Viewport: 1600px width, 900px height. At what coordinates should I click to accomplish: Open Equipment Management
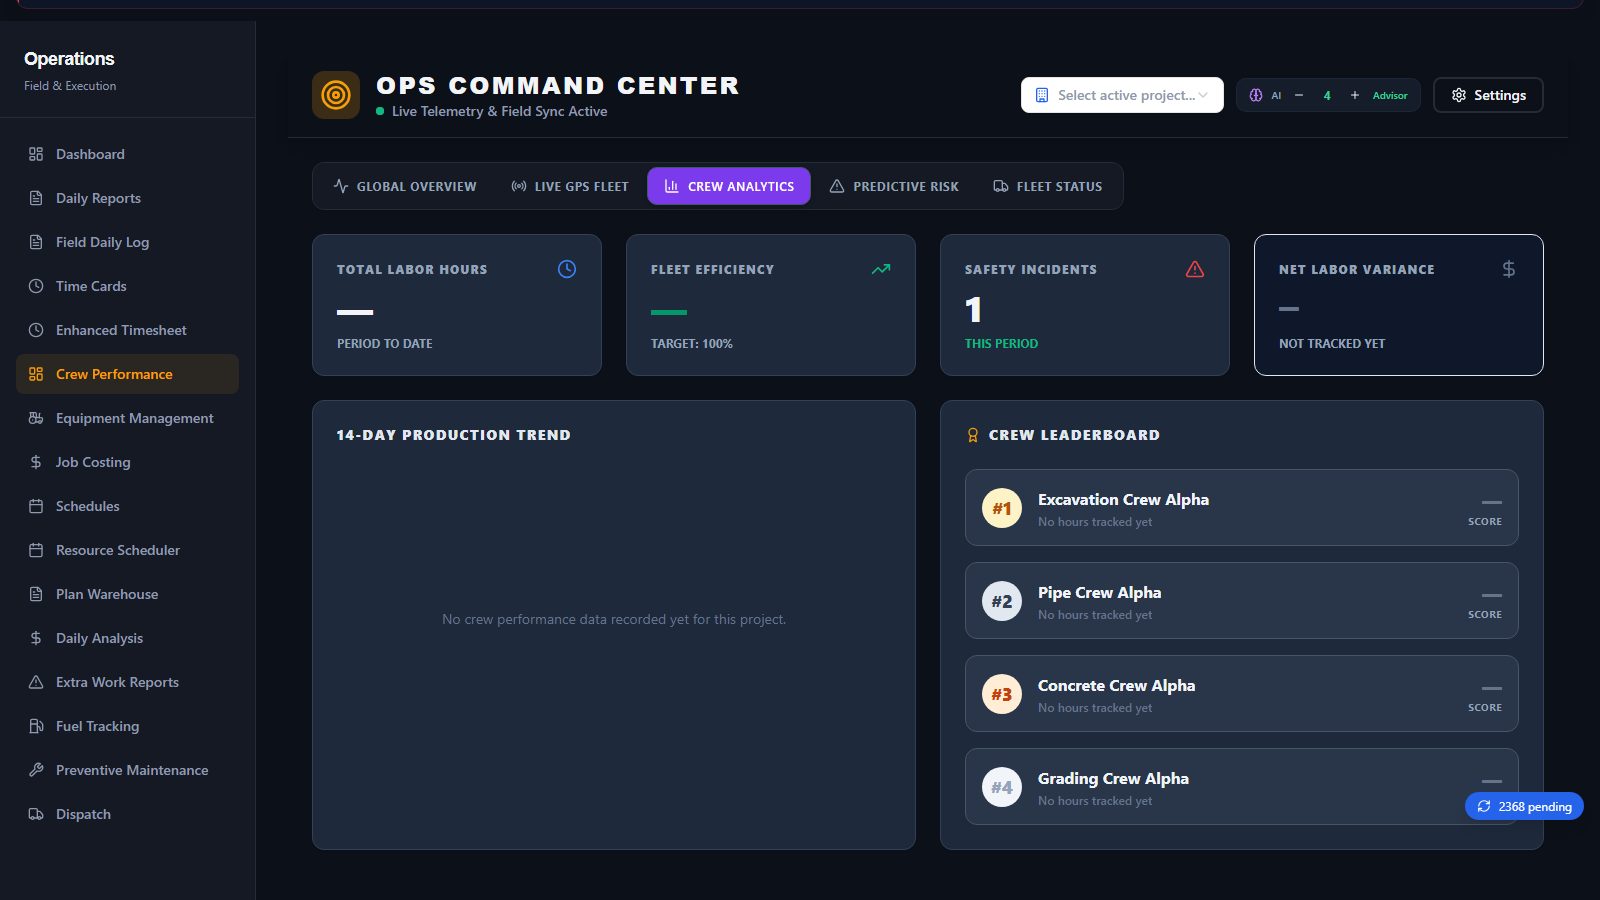pos(127,418)
